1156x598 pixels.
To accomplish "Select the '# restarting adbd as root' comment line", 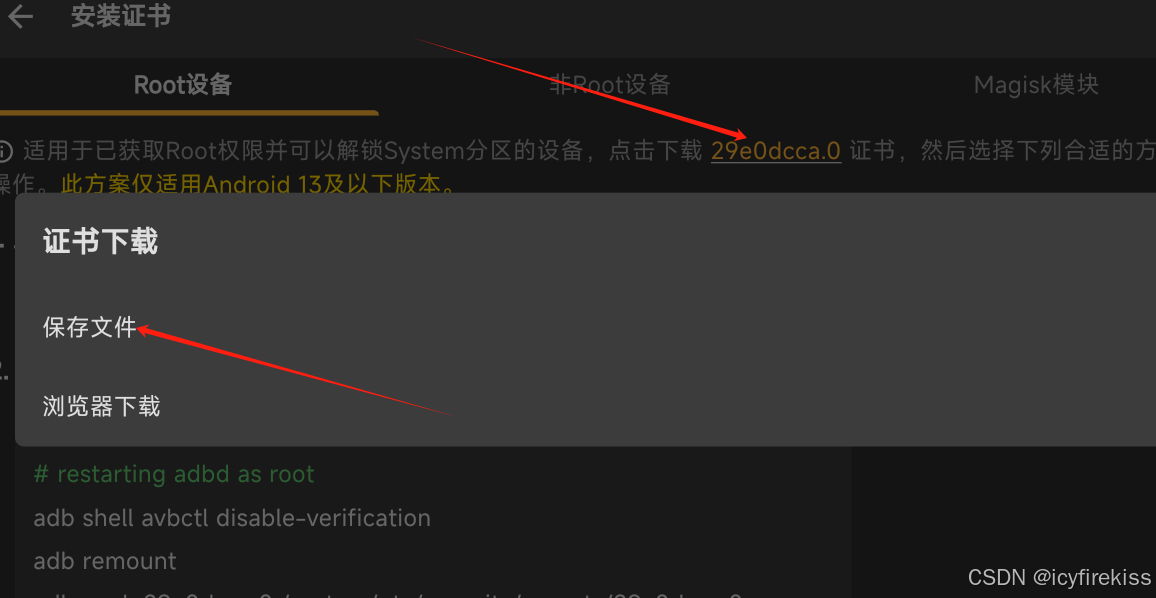I will tap(174, 473).
